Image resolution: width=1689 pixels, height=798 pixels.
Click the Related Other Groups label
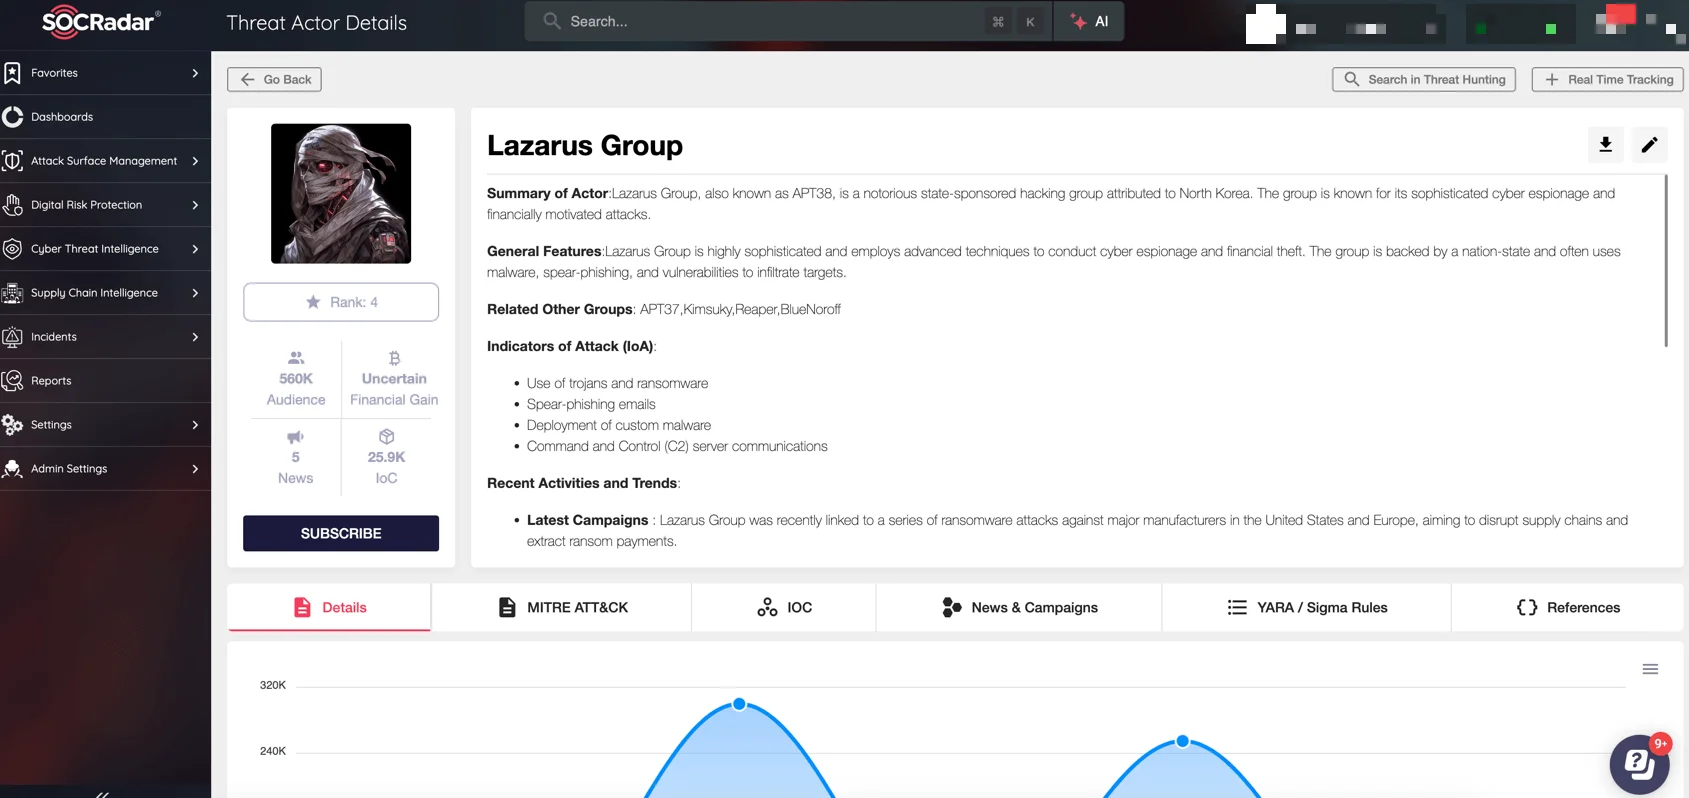560,309
